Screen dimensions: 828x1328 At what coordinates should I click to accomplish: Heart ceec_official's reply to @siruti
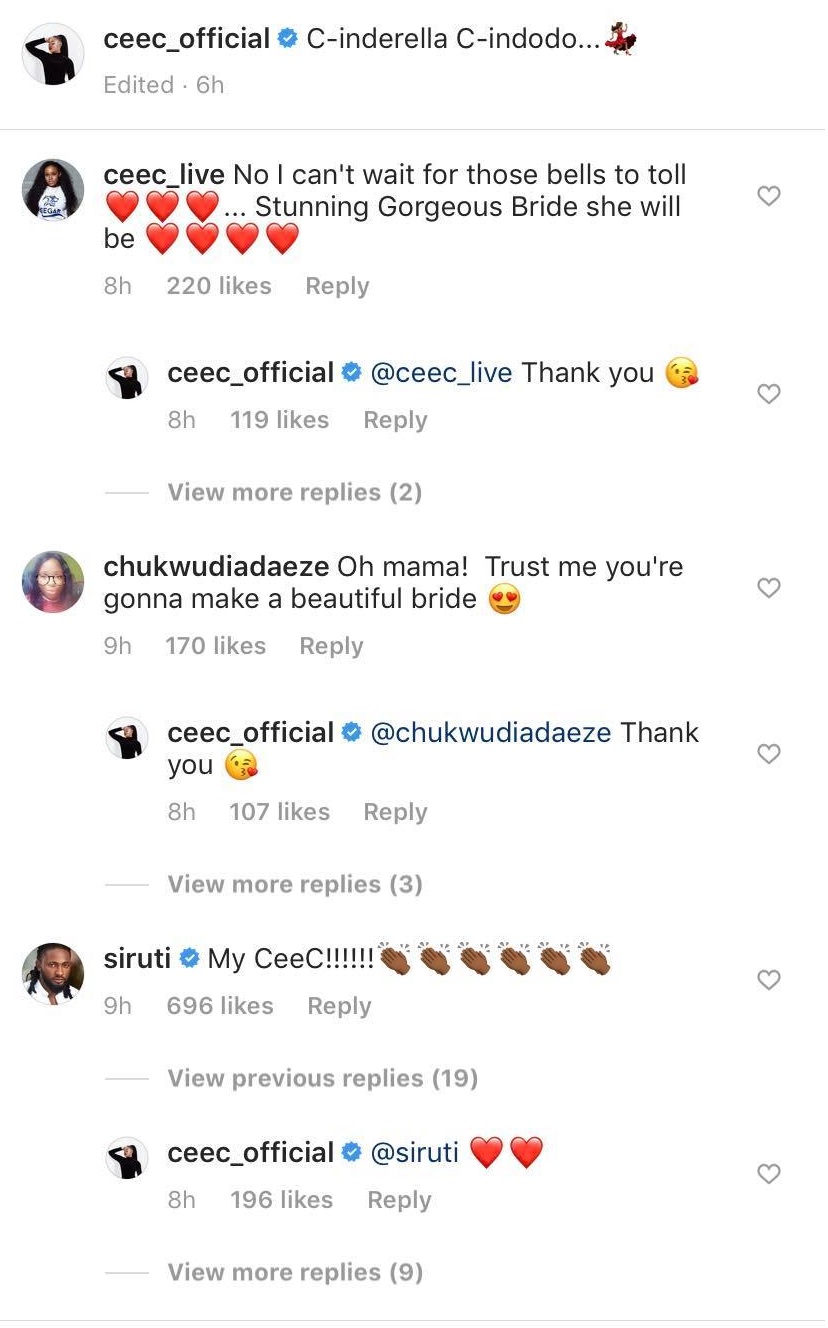click(x=768, y=1174)
